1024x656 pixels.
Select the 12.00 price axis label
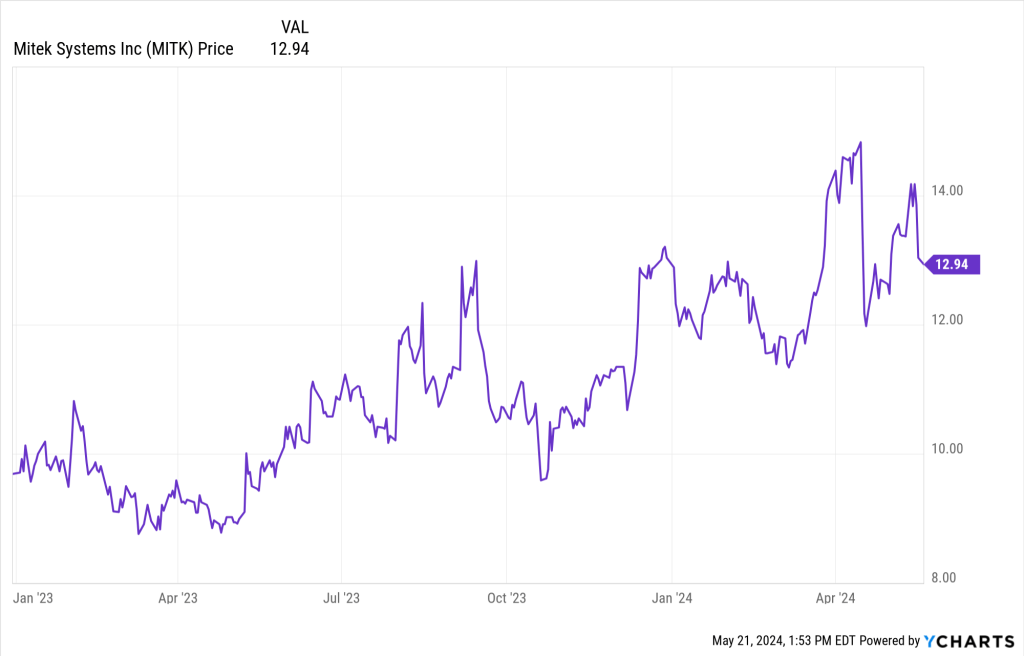pyautogui.click(x=946, y=320)
